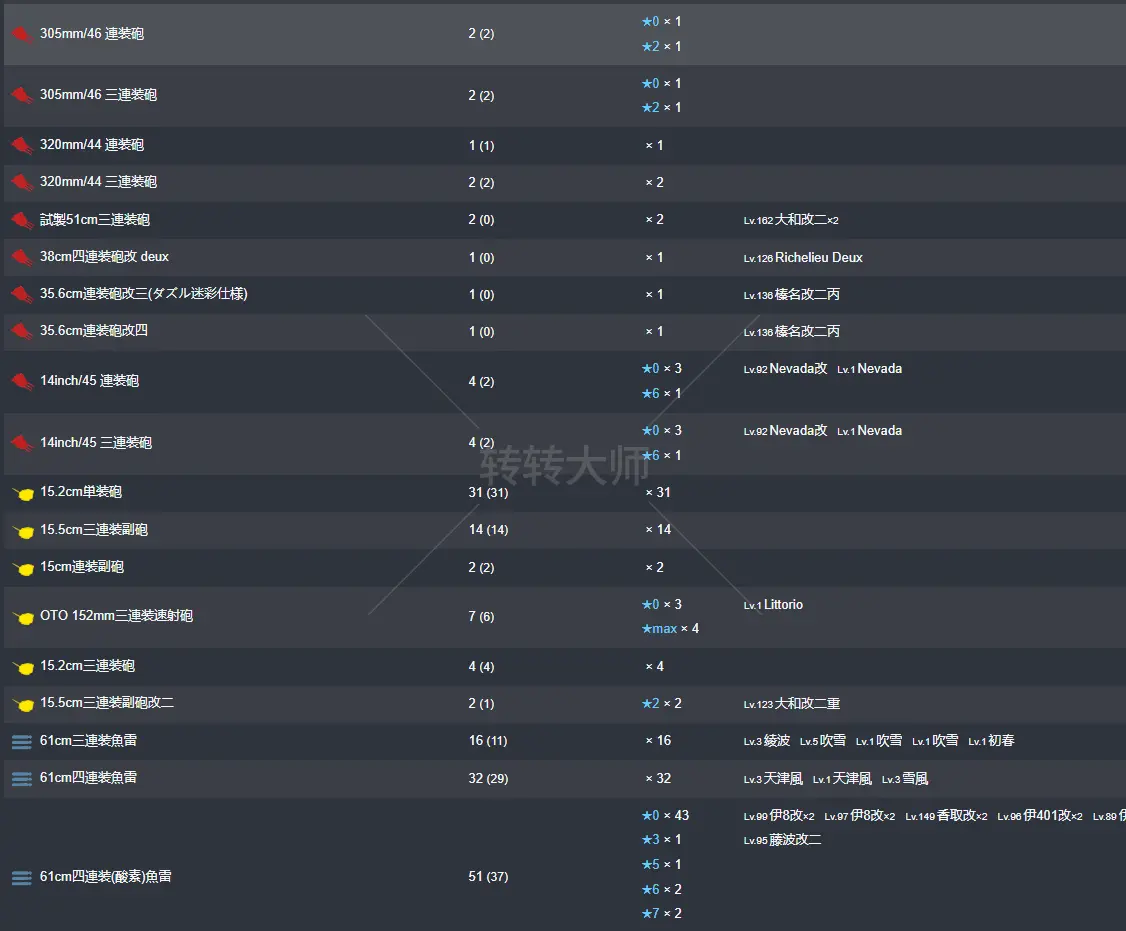
Task: Click the red main gun icon beside 305mm/46 連装砲
Action: [x=22, y=35]
